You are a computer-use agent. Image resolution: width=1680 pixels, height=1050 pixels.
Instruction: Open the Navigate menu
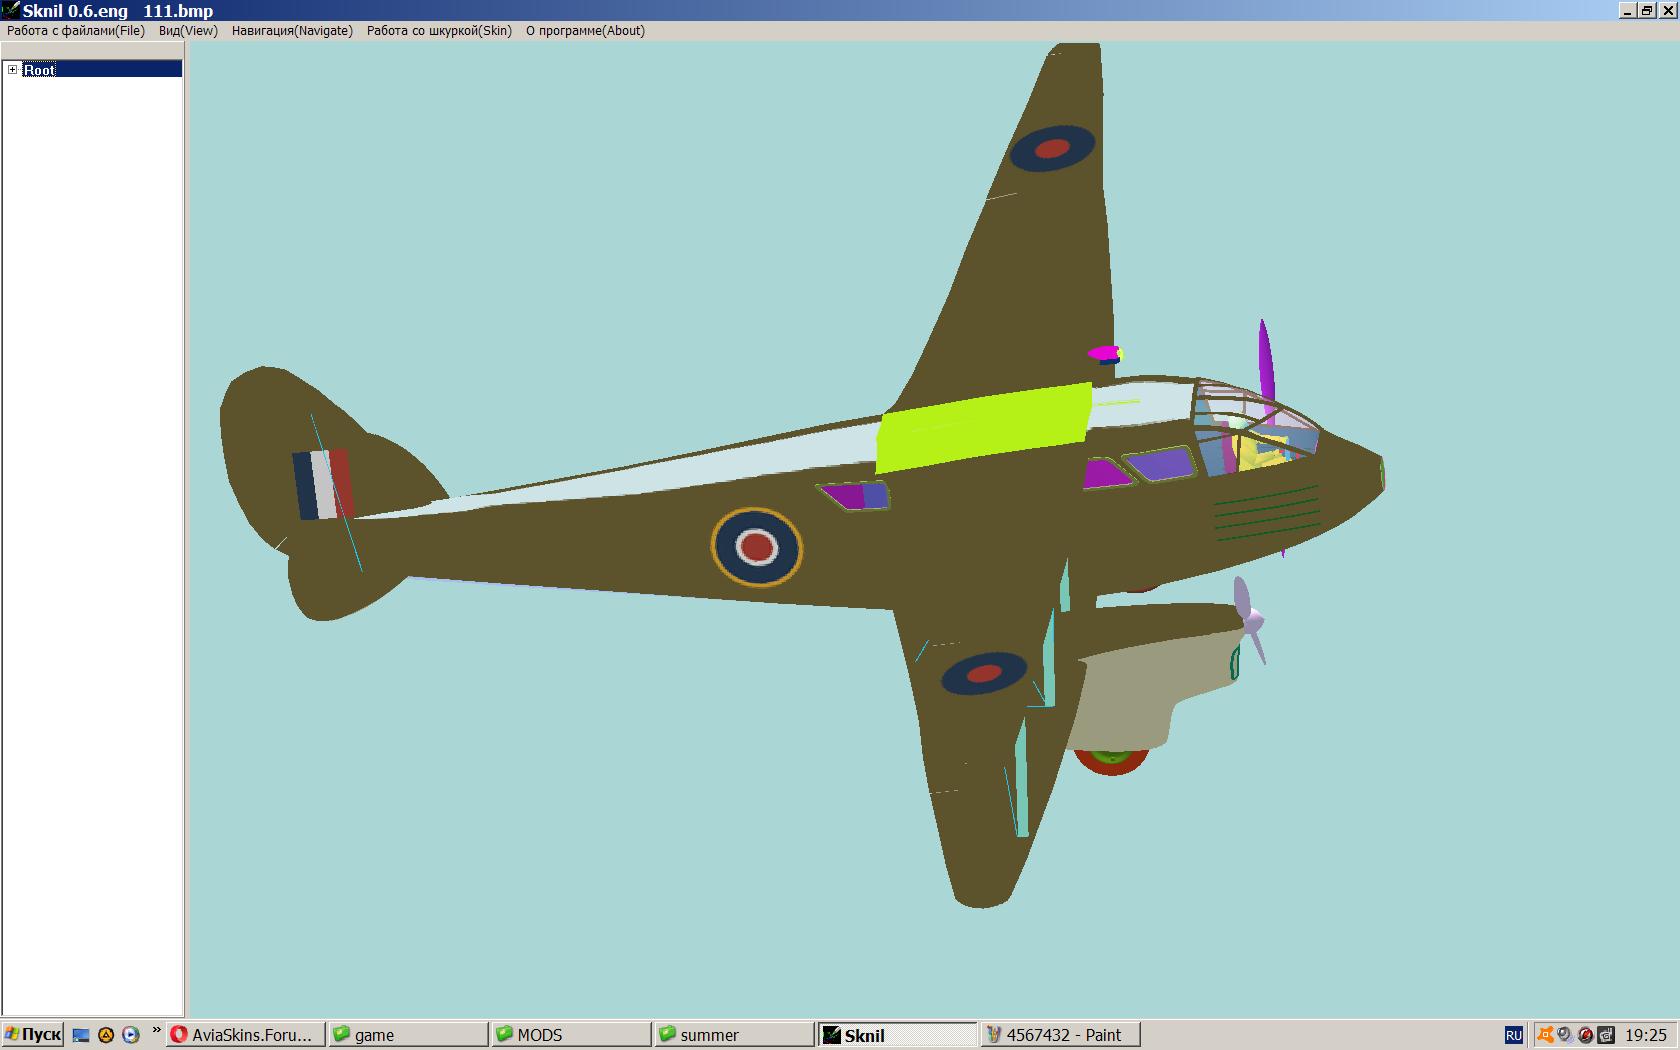click(292, 31)
